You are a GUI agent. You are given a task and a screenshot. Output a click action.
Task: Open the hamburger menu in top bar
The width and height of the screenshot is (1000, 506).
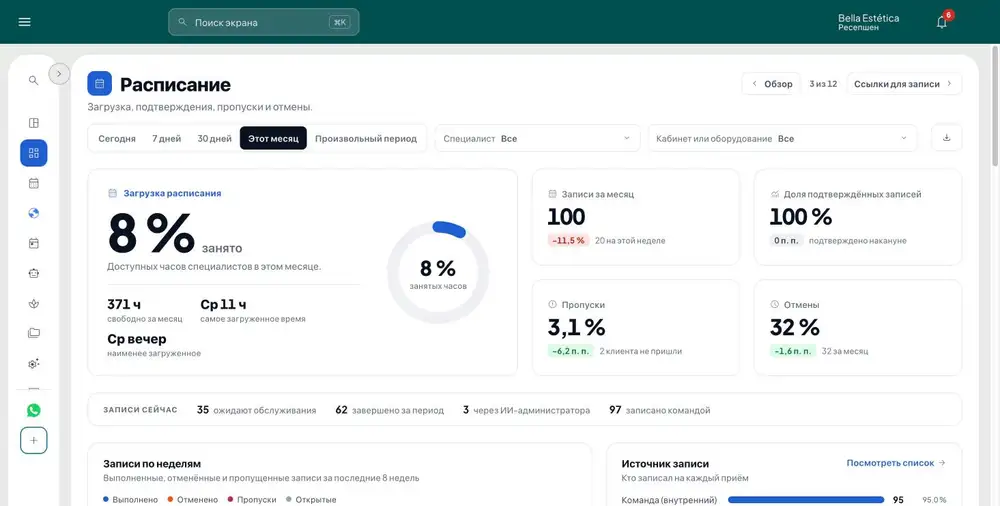click(24, 22)
